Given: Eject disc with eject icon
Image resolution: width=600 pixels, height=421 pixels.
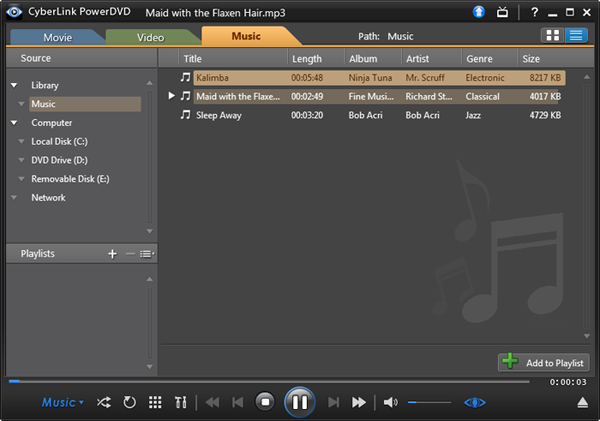Looking at the screenshot, I should 582,403.
